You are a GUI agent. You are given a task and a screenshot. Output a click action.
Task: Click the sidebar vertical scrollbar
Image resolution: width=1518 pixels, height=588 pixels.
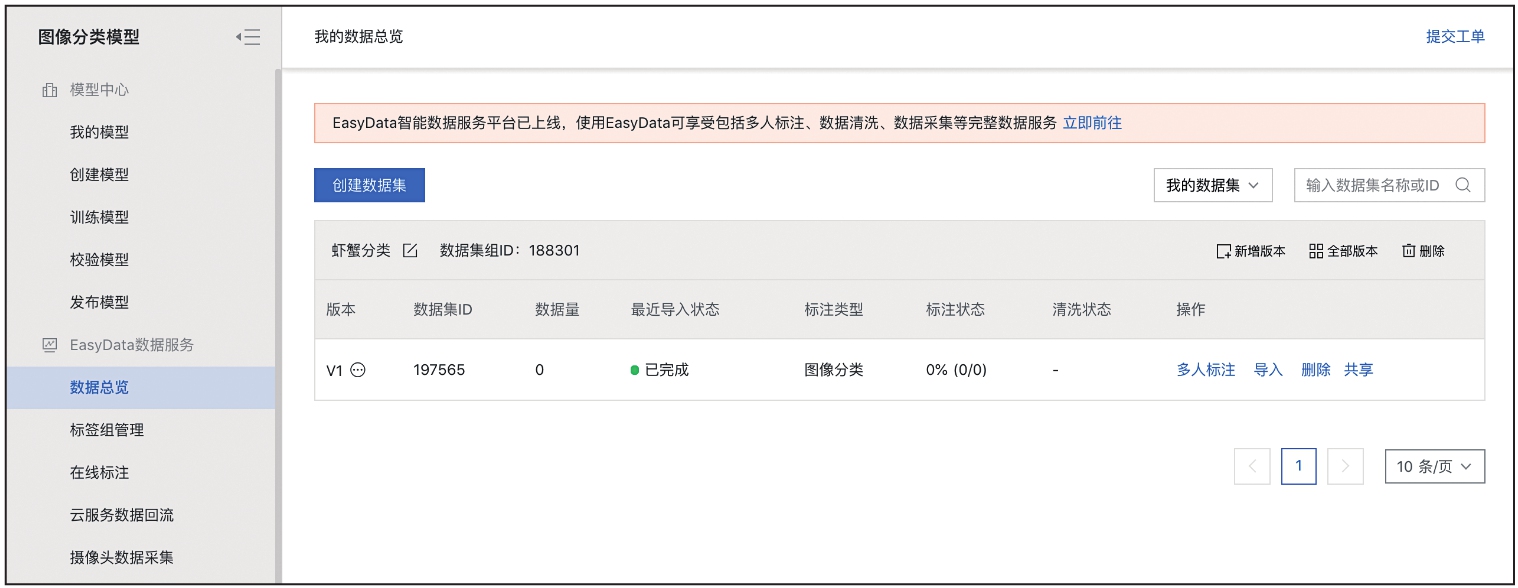[x=278, y=325]
